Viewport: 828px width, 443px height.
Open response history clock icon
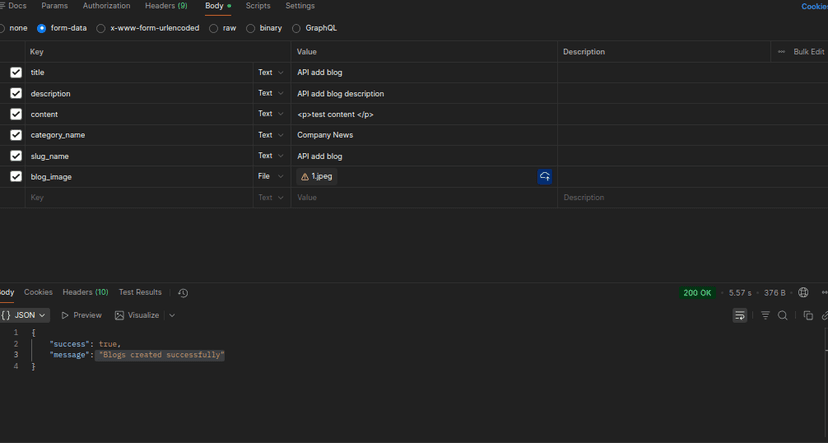(x=183, y=293)
